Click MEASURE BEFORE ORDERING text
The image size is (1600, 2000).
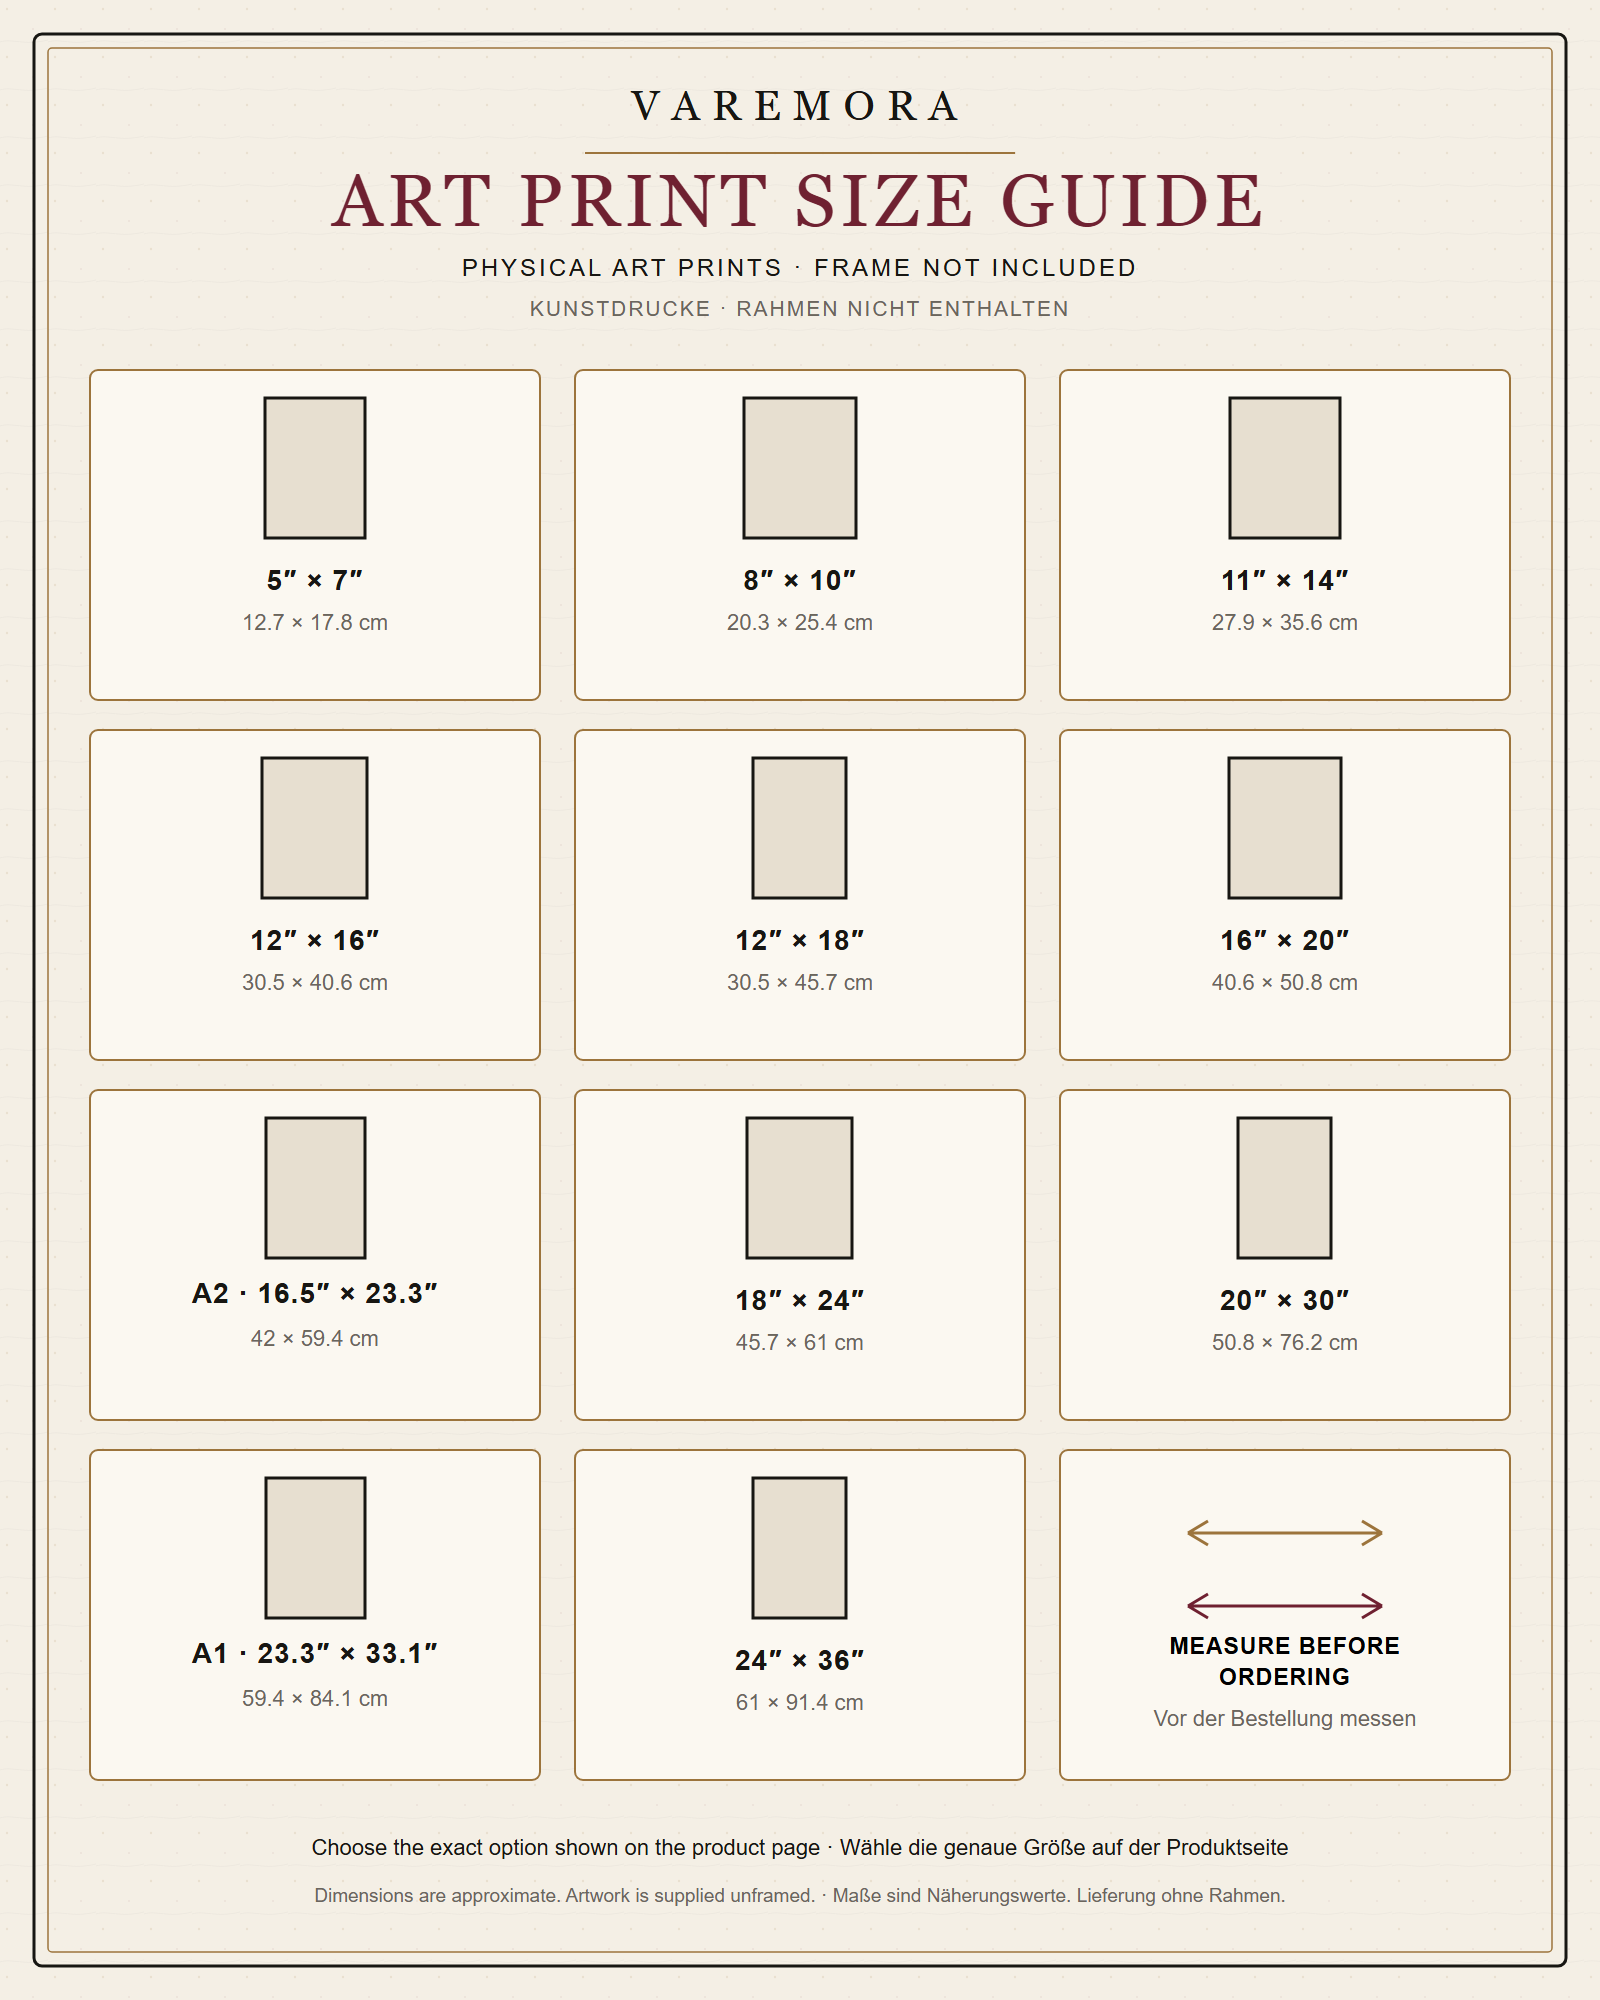click(x=1285, y=1661)
